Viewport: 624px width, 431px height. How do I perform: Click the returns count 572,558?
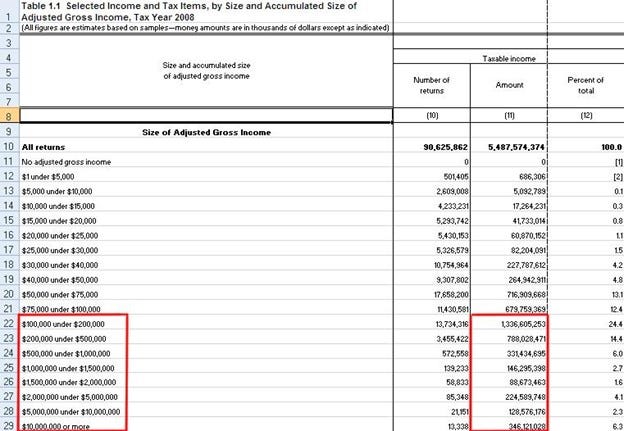click(x=456, y=353)
